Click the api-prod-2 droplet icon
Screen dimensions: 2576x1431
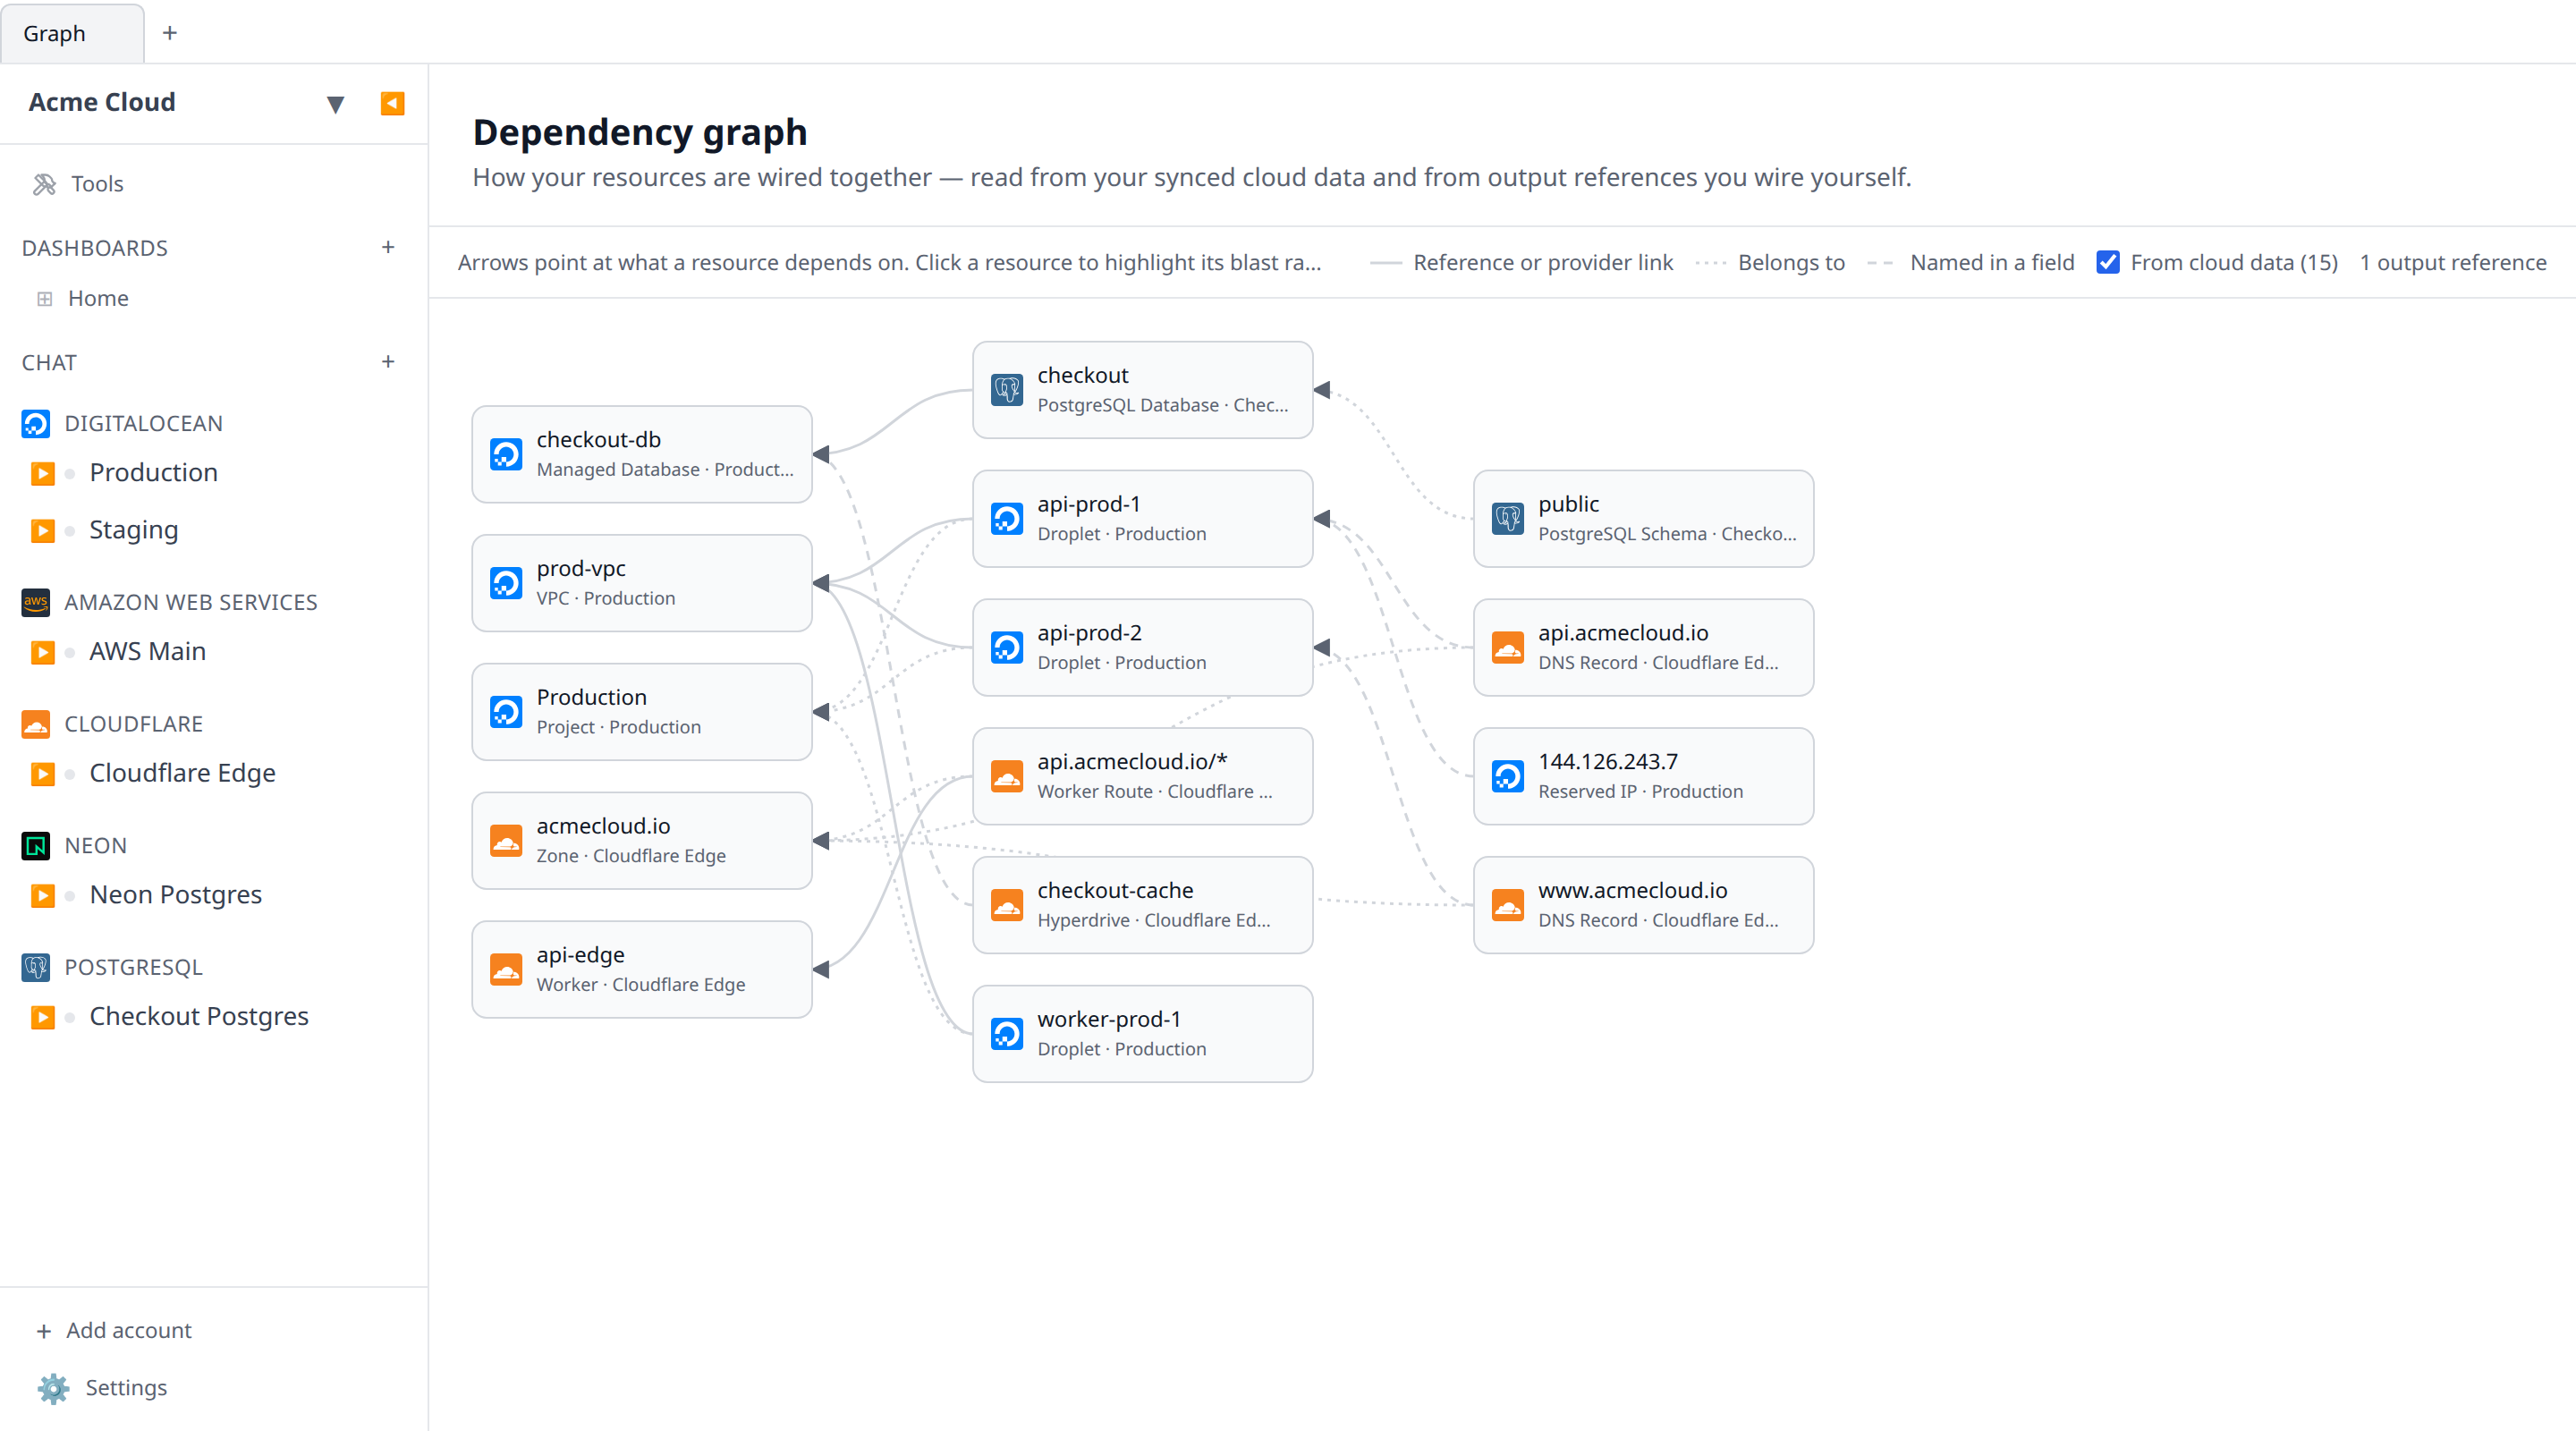(1007, 648)
